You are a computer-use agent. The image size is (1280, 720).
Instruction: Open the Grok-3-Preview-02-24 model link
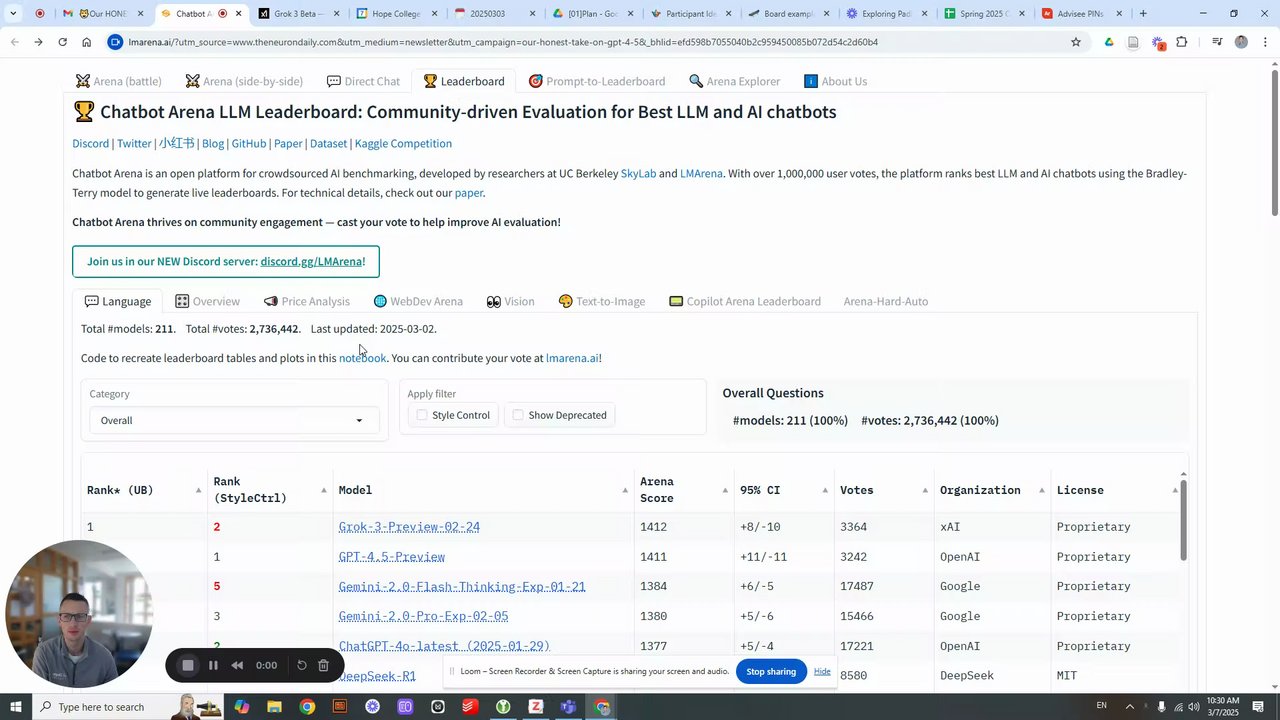pyautogui.click(x=409, y=527)
